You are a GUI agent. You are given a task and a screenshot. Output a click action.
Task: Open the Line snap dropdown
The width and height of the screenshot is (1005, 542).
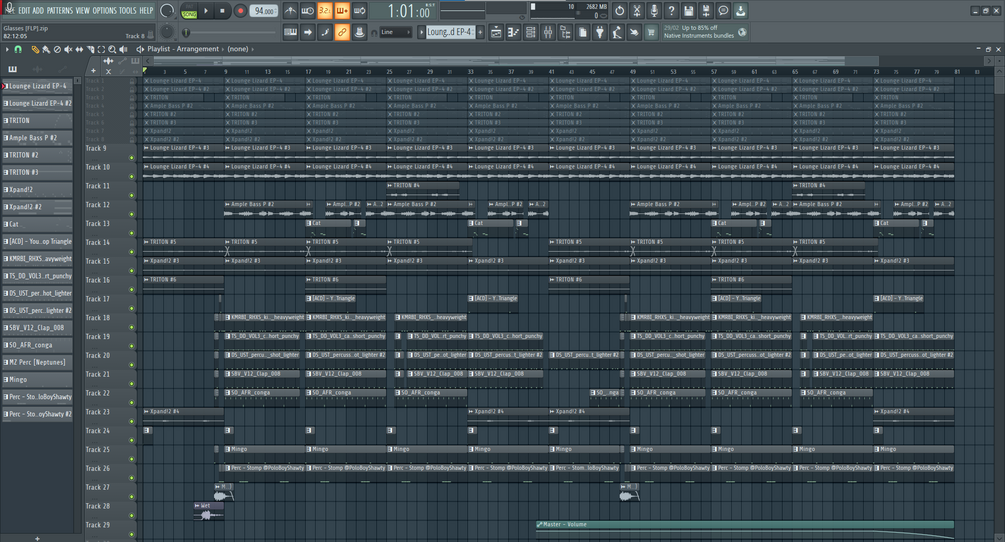395,32
